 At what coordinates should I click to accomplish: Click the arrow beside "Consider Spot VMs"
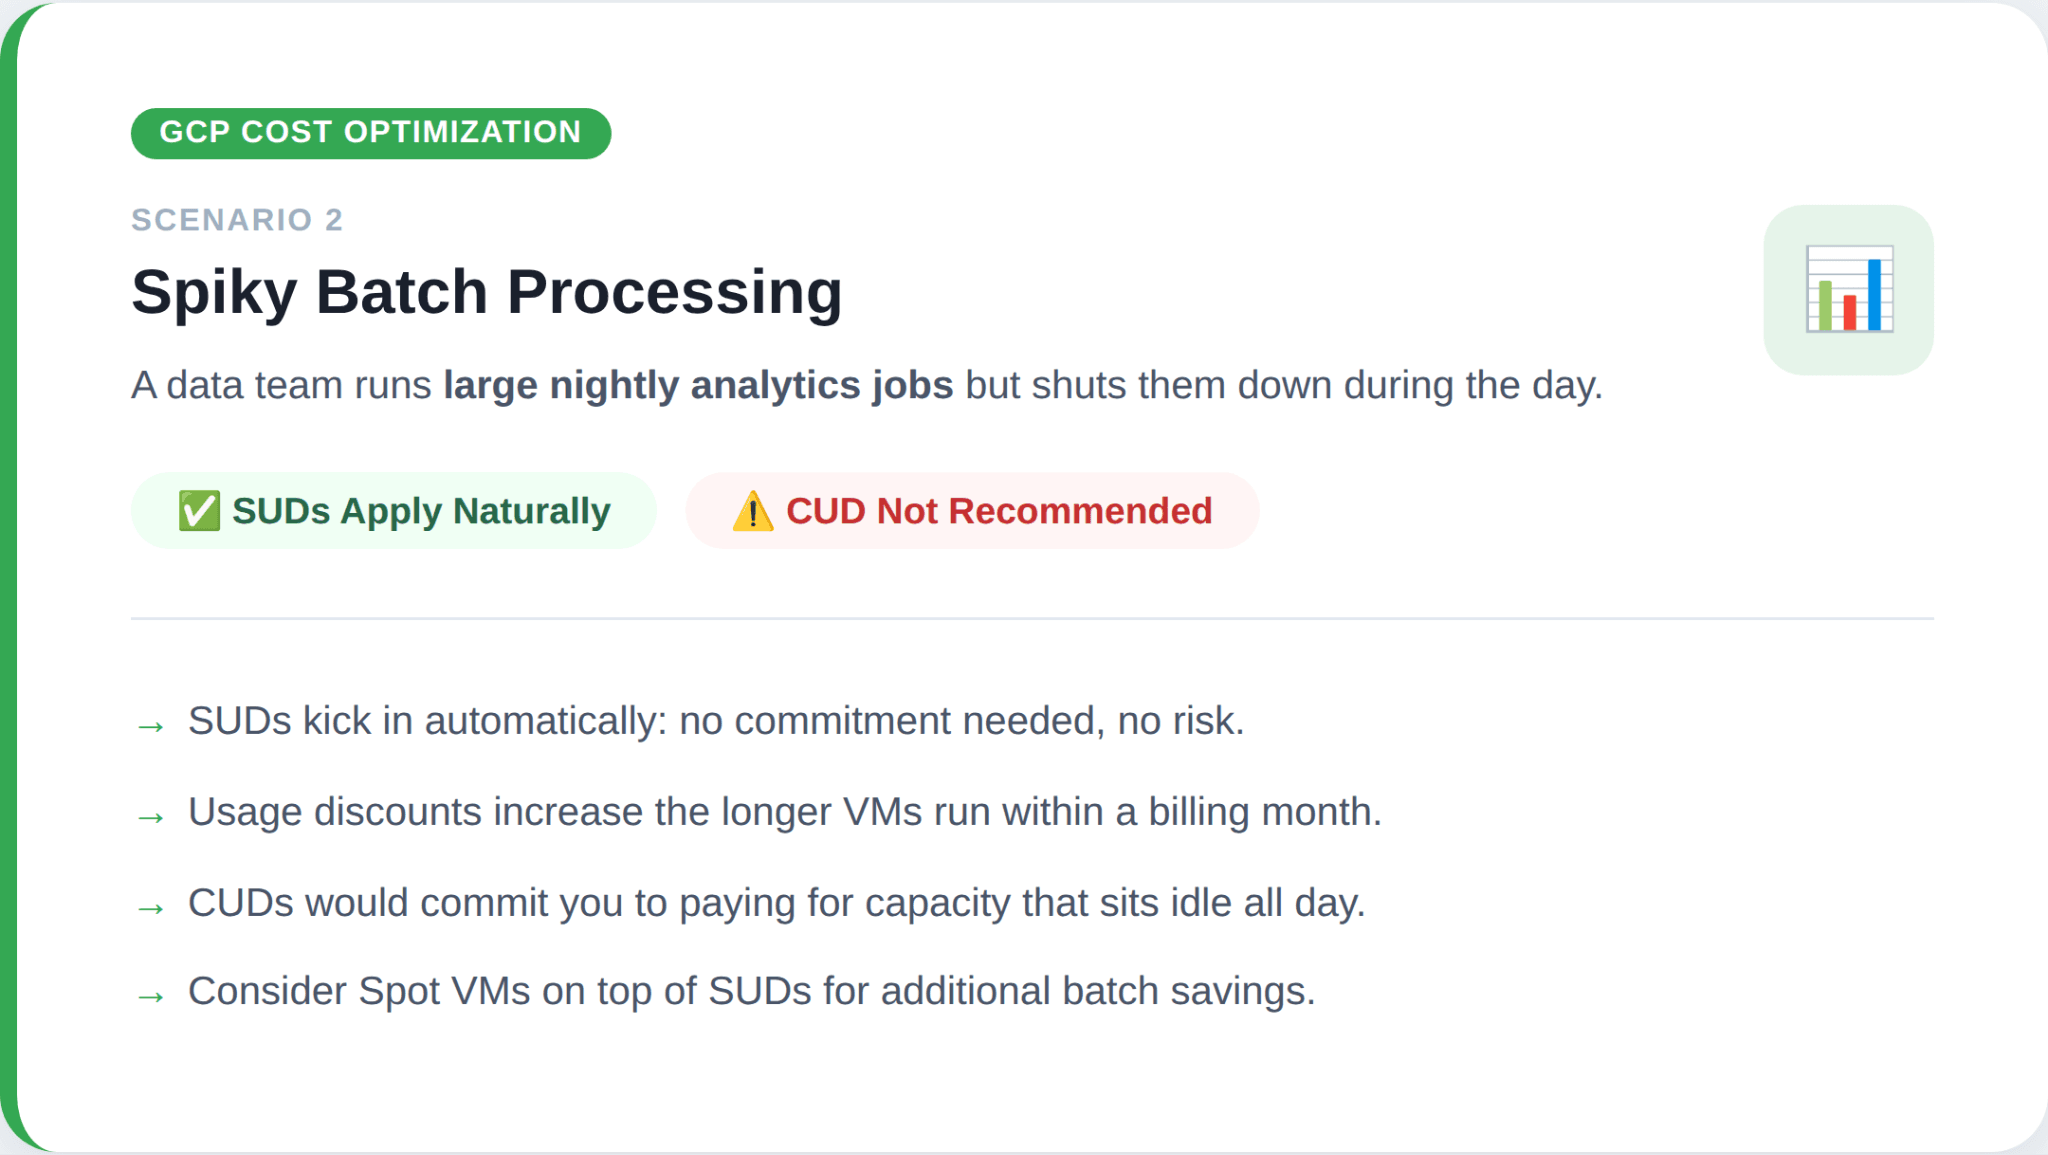point(151,996)
